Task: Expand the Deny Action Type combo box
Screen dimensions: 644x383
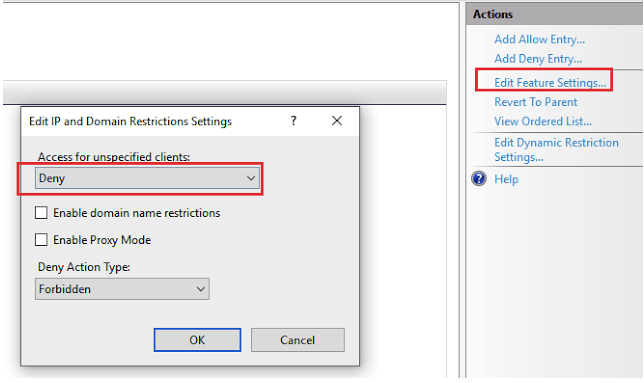Action: [122, 289]
